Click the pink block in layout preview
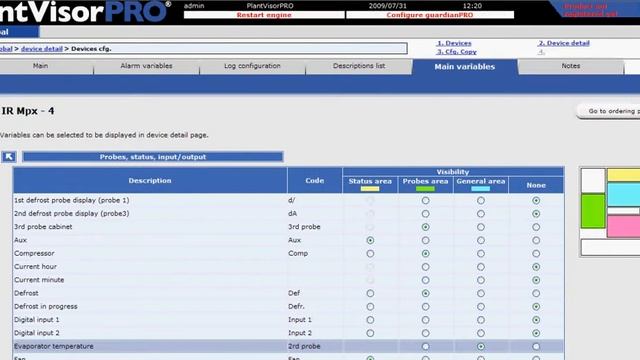The image size is (640, 360). pyautogui.click(x=623, y=226)
